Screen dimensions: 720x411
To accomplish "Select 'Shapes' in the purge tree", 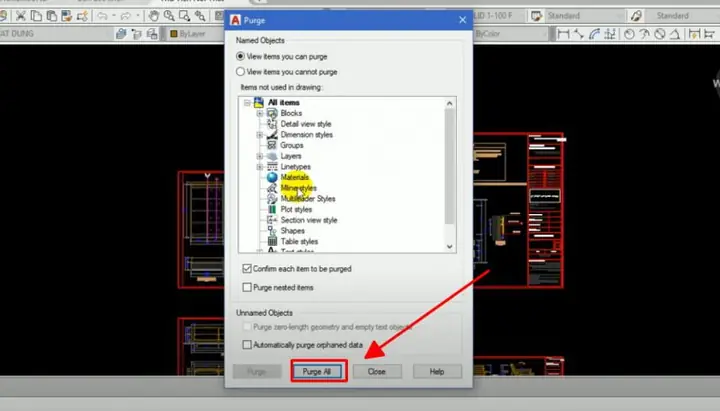I will click(x=292, y=231).
